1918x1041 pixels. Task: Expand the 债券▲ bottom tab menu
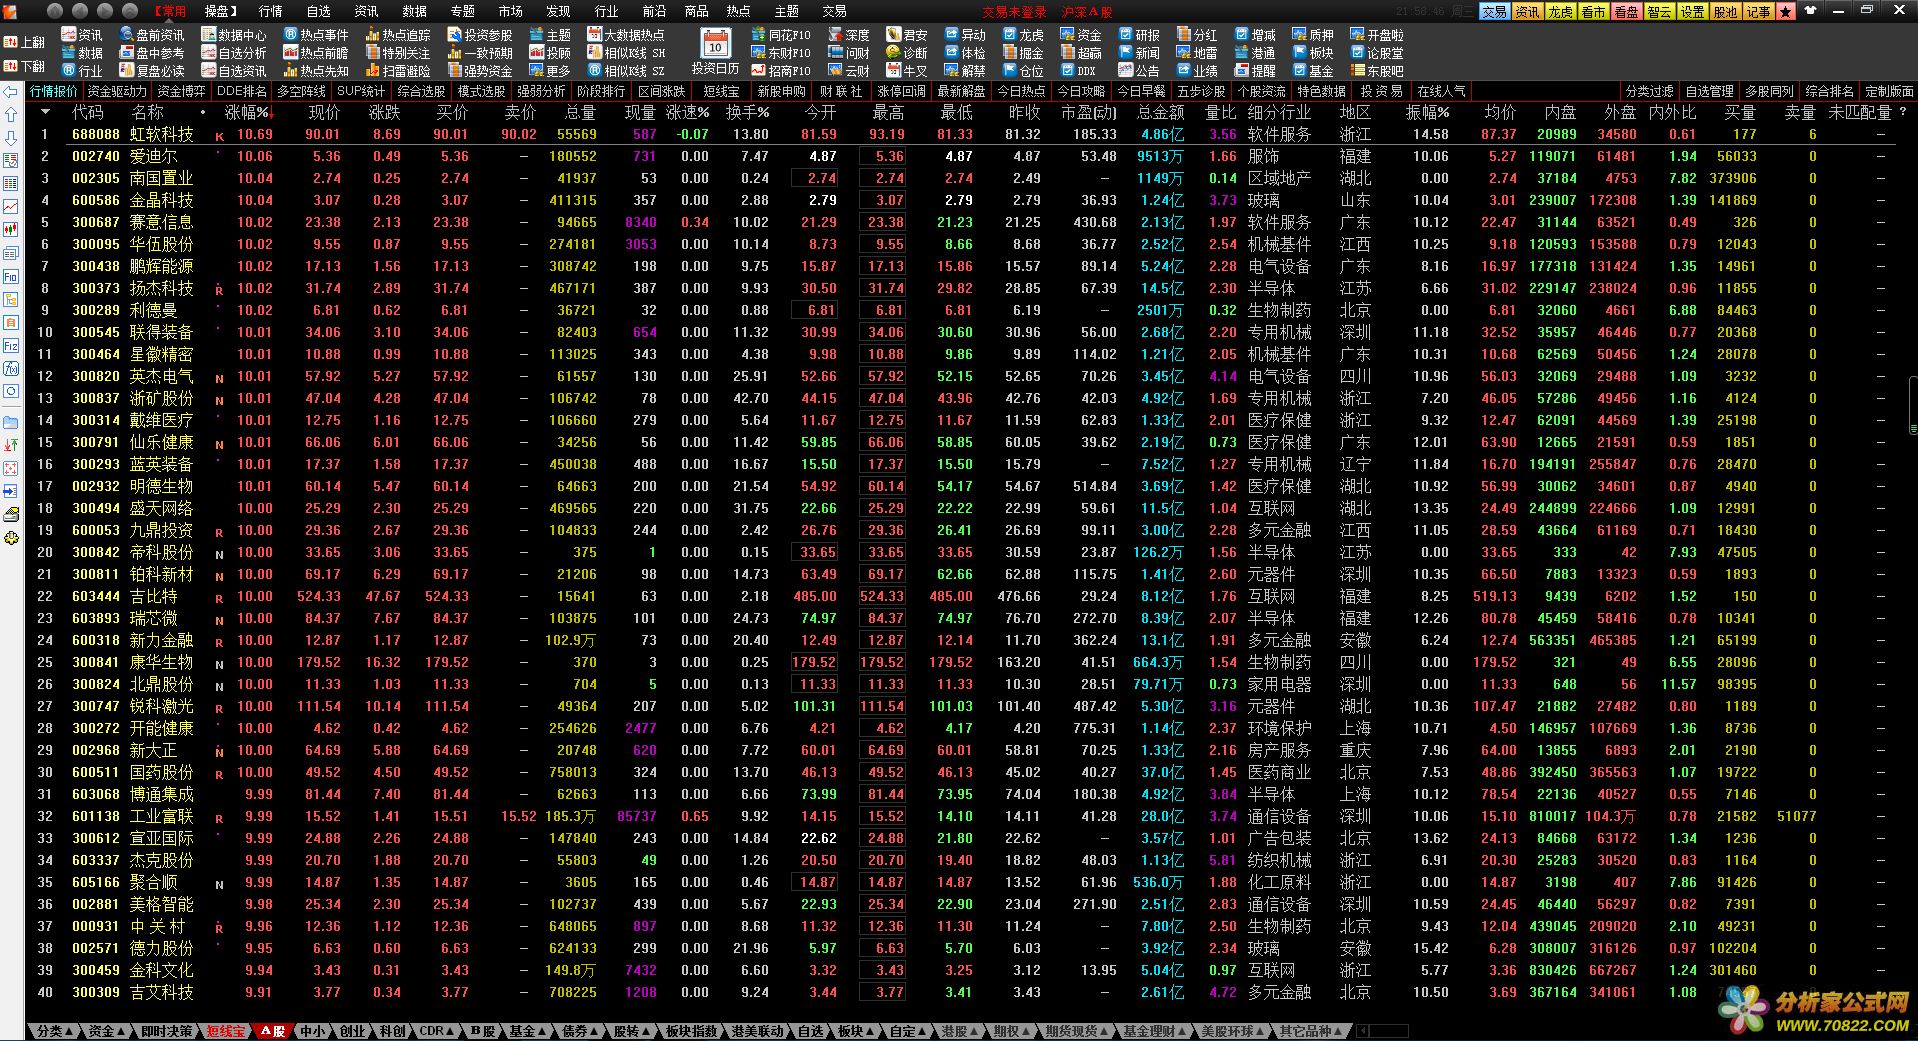(x=579, y=1031)
